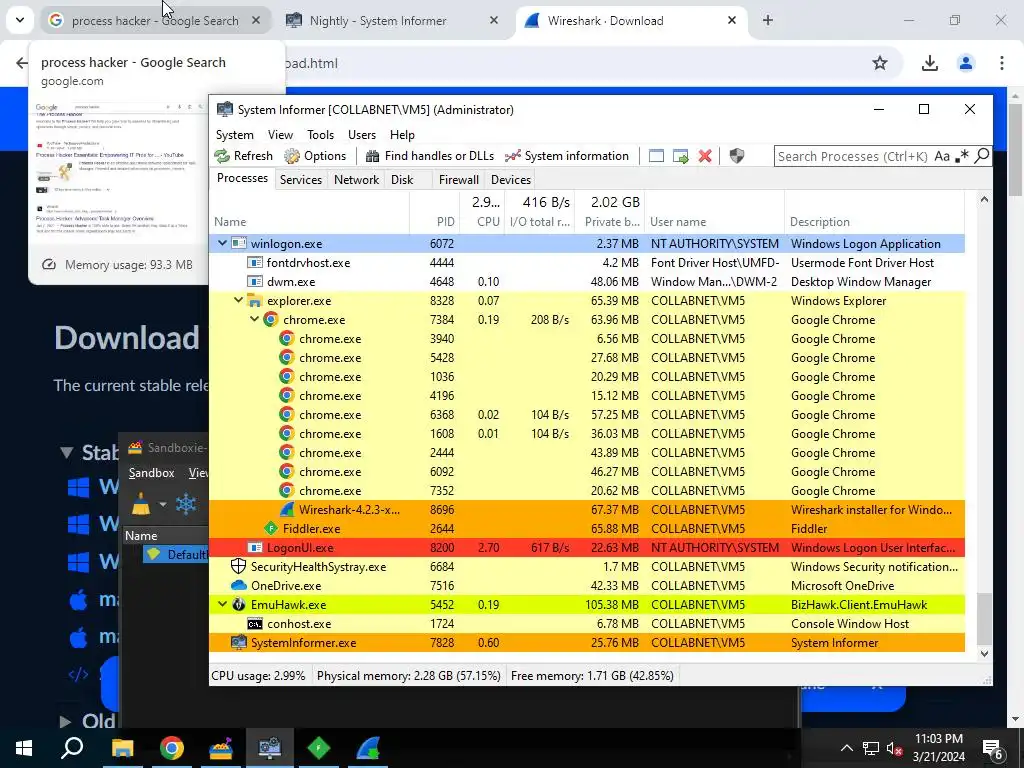Click the Sandboxie snowflake icon
This screenshot has height=768, width=1024.
(186, 504)
